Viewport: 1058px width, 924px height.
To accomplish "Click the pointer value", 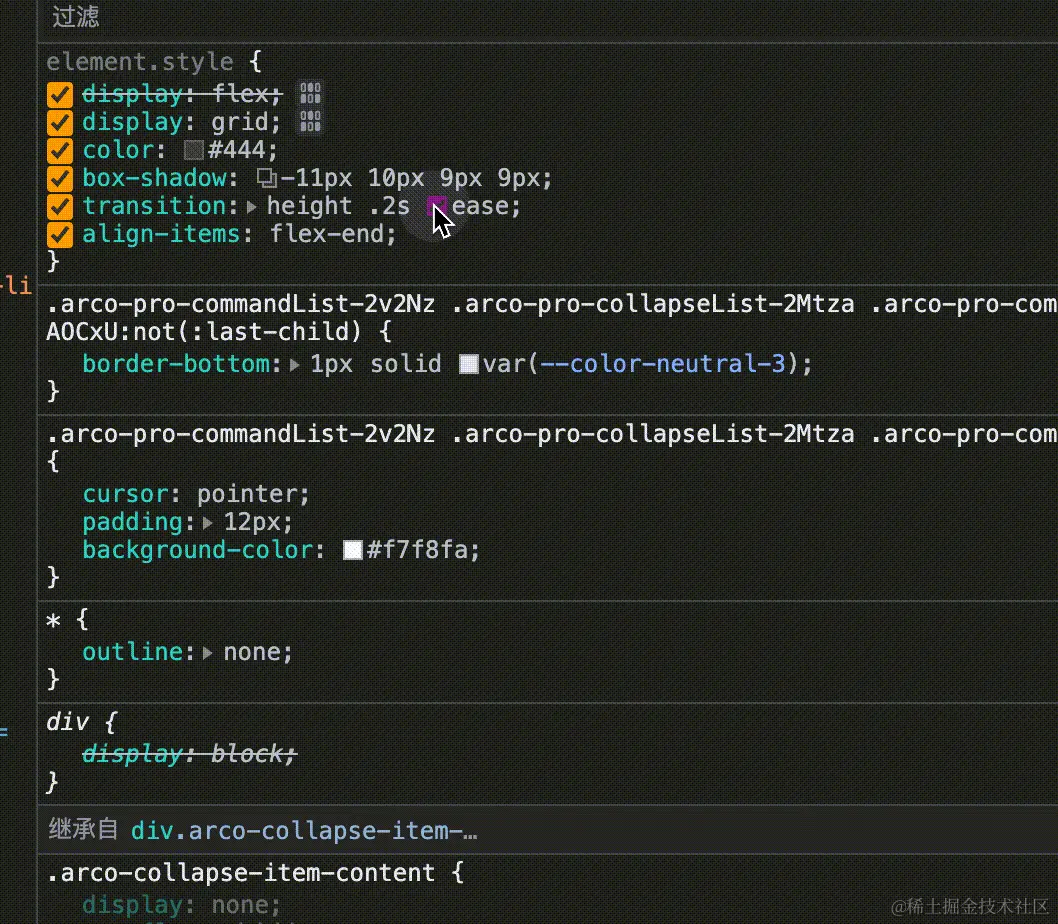I will [x=247, y=494].
